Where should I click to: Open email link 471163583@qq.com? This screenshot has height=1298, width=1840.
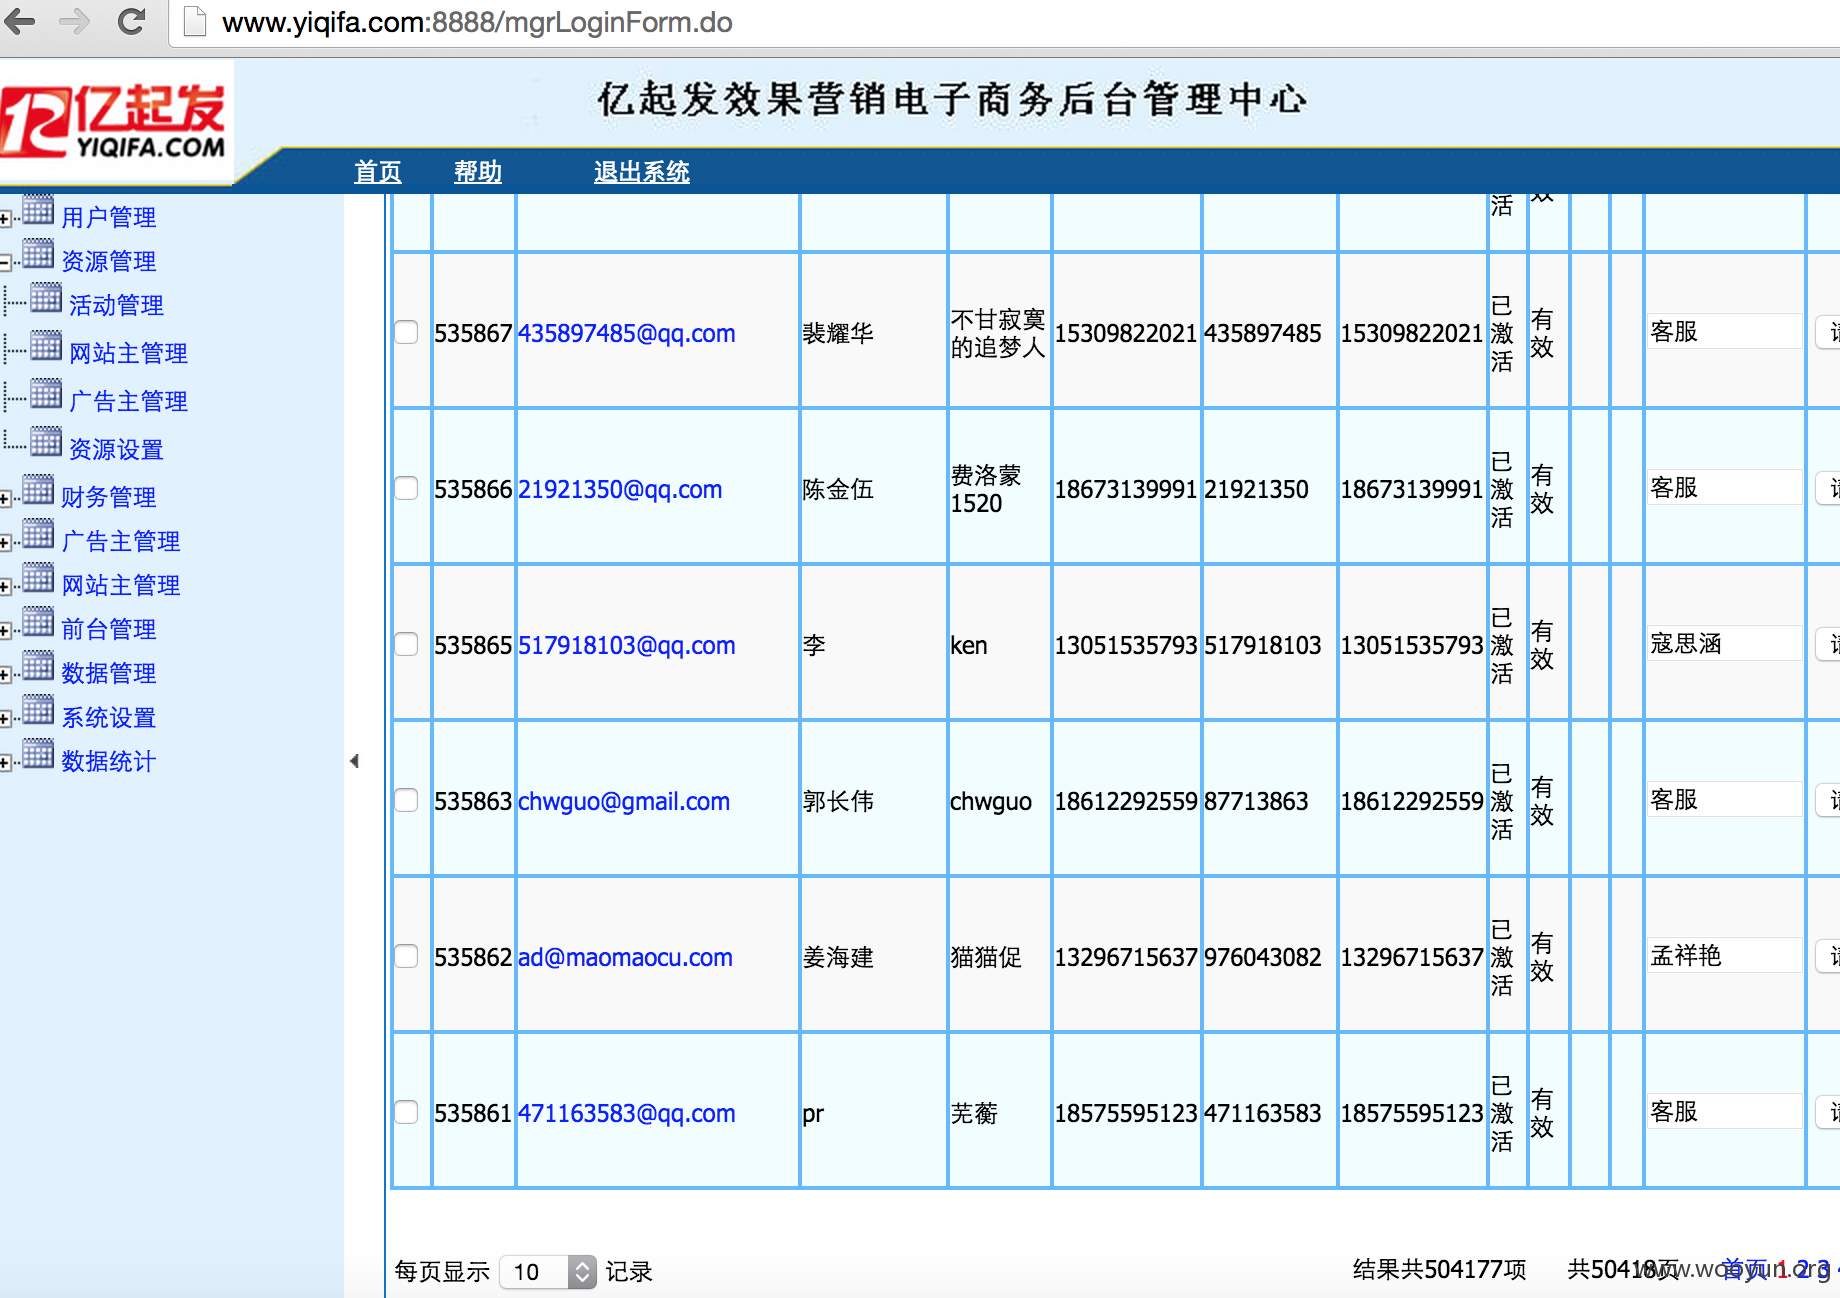pos(626,1113)
